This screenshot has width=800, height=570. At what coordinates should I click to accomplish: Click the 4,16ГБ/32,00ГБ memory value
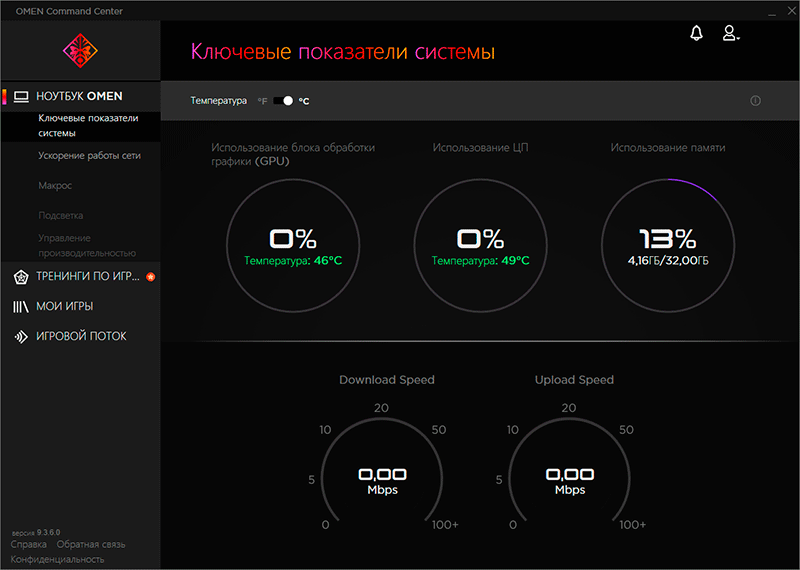668,261
